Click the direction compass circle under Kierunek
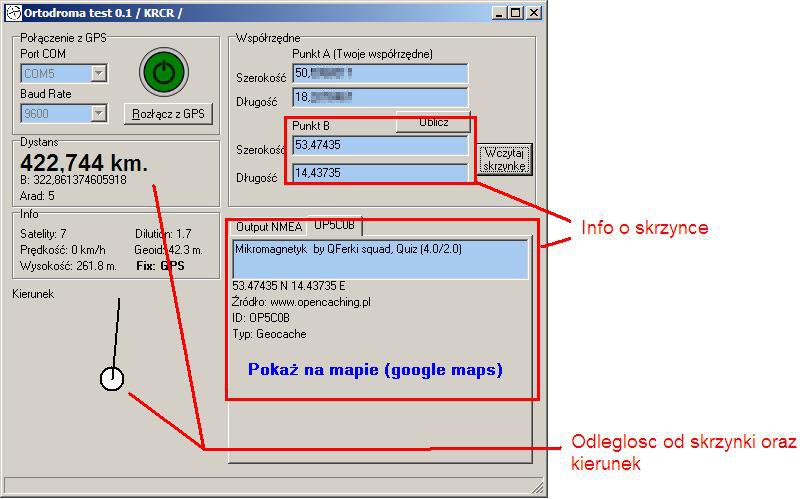This screenshot has width=804, height=499. tap(112, 379)
